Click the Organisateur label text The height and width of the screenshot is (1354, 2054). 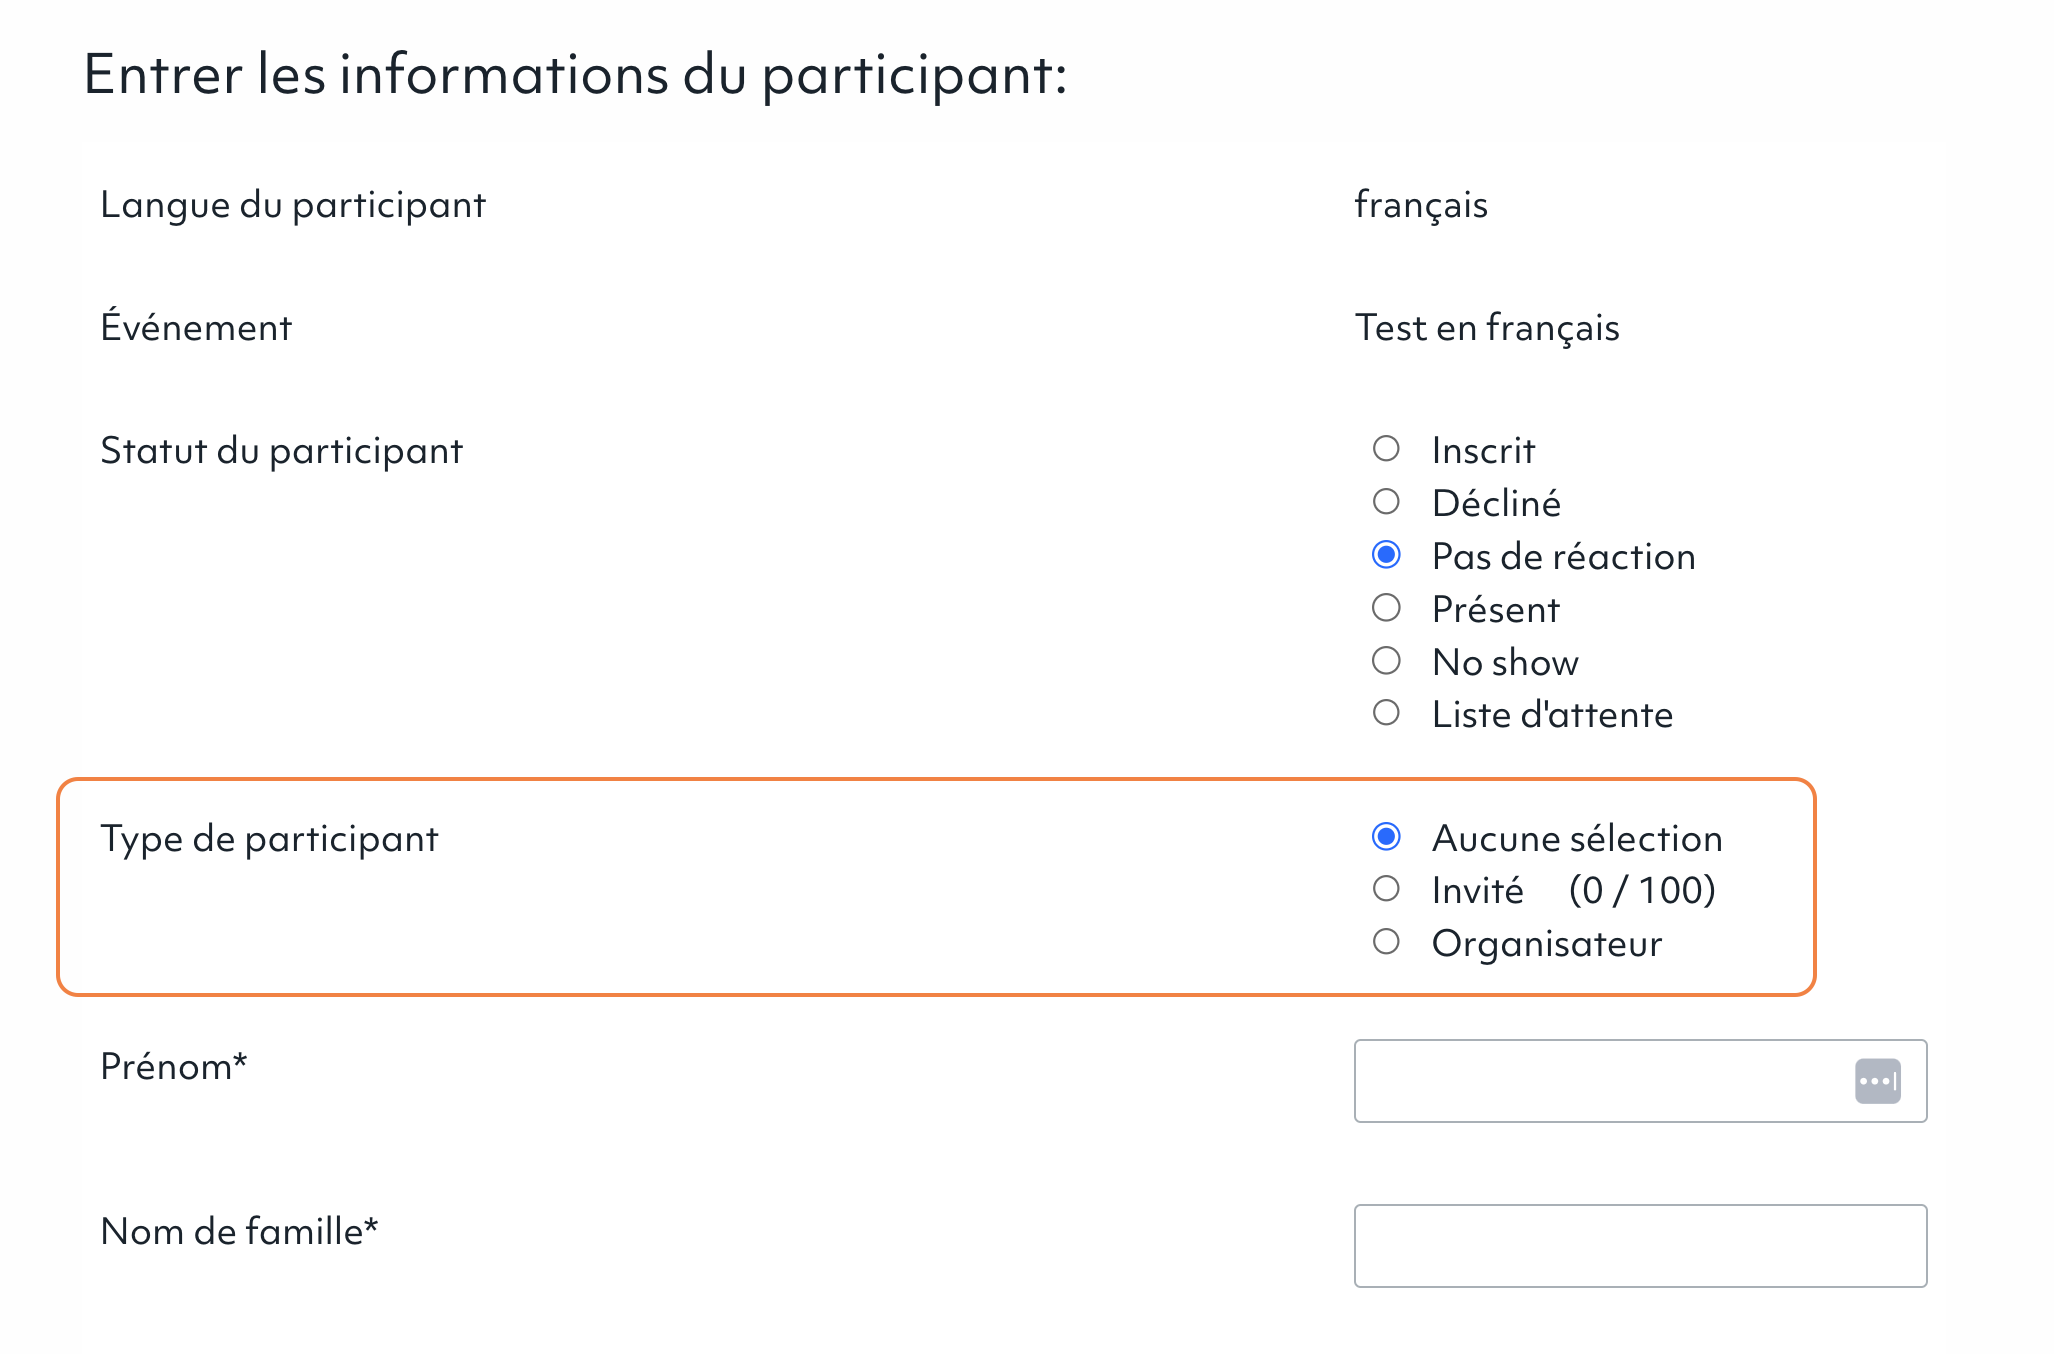coord(1547,943)
